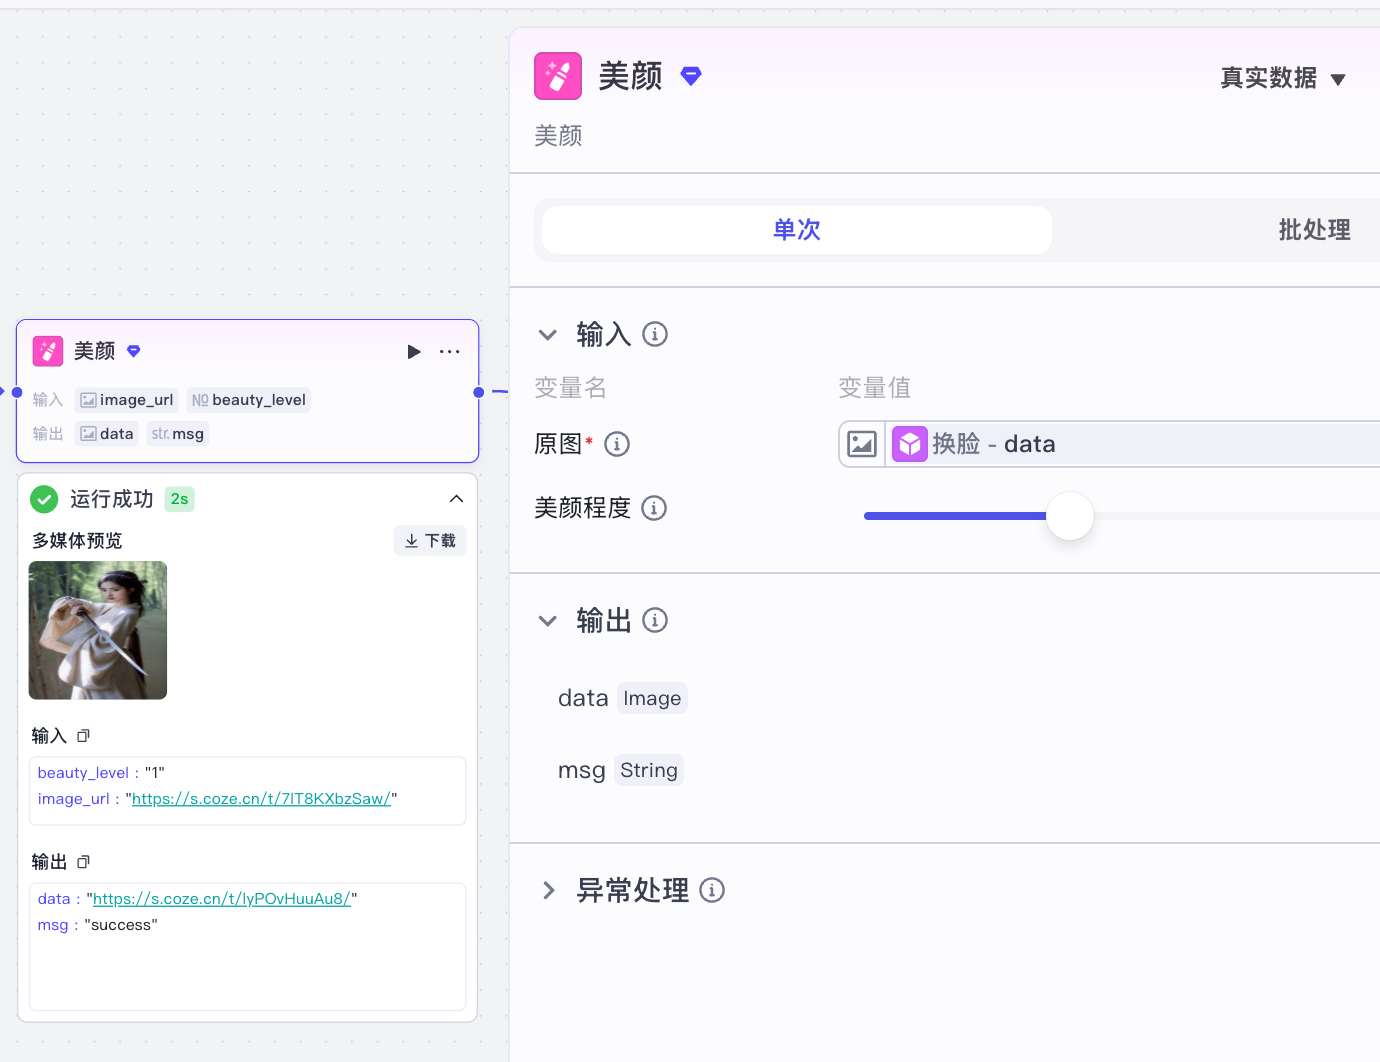The width and height of the screenshot is (1380, 1062).
Task: Click the info icon beside 原图
Action: 617,444
